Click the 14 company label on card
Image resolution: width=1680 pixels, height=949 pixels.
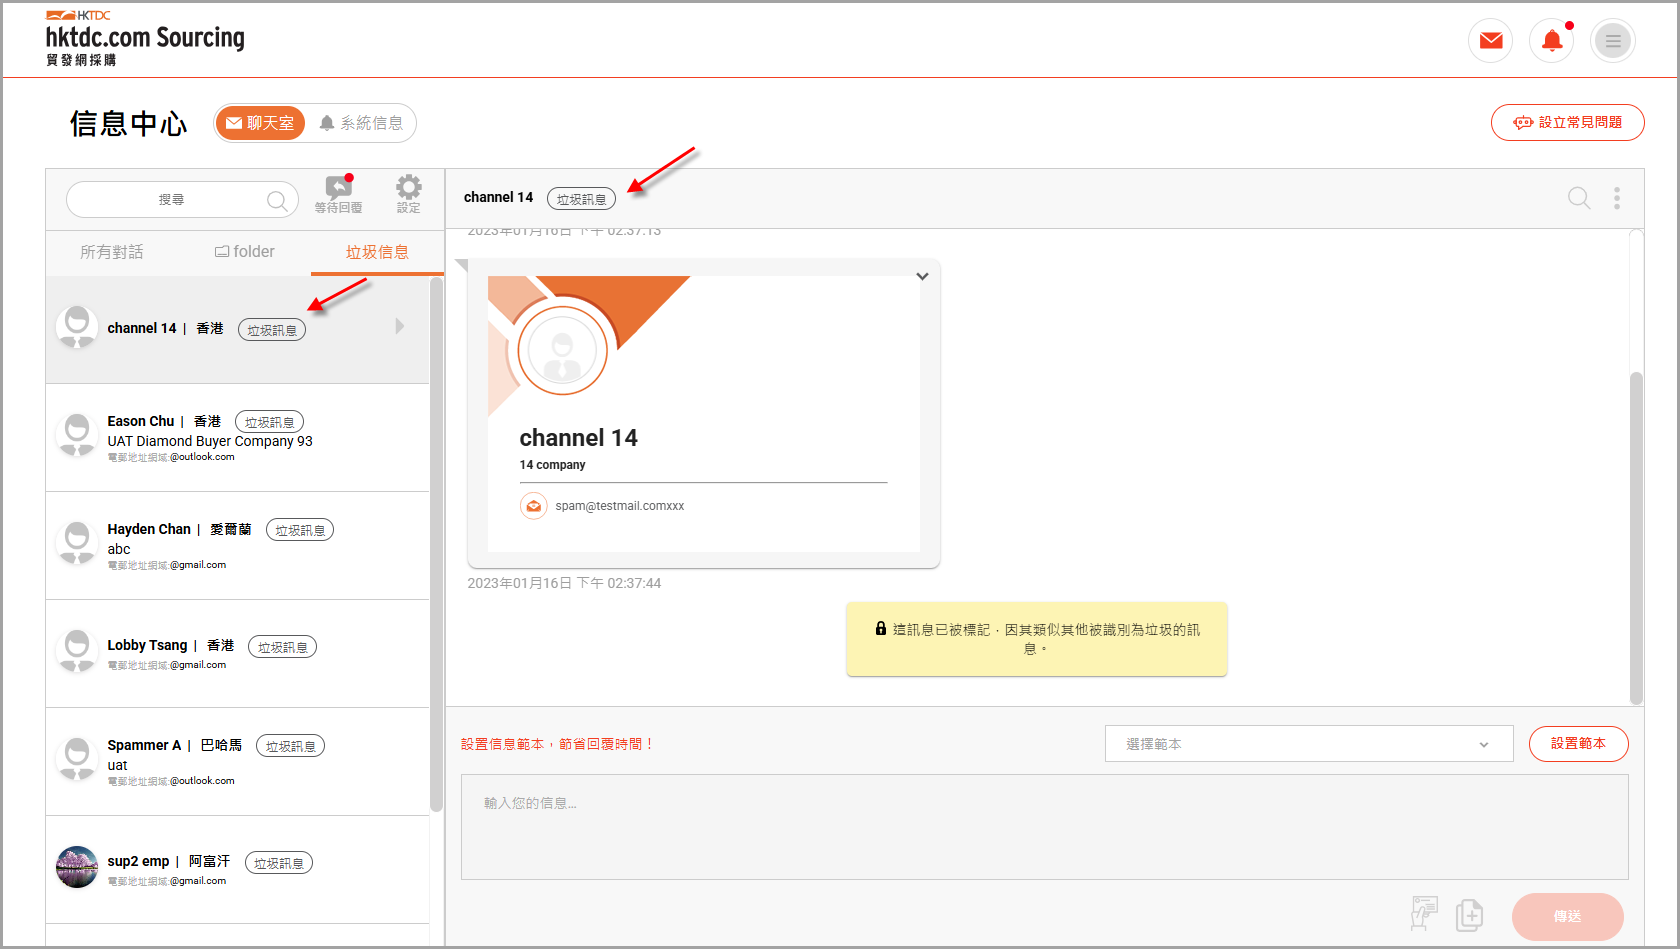[x=552, y=465]
